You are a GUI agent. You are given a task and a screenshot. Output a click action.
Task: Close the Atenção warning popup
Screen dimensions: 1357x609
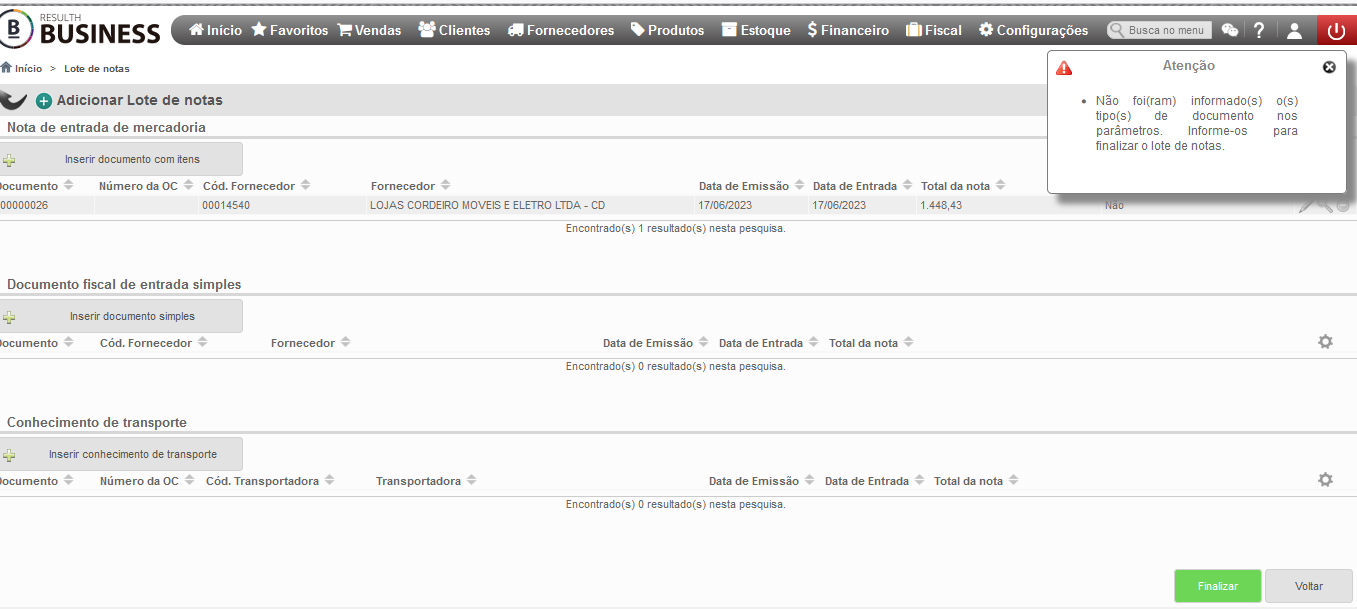[x=1329, y=67]
